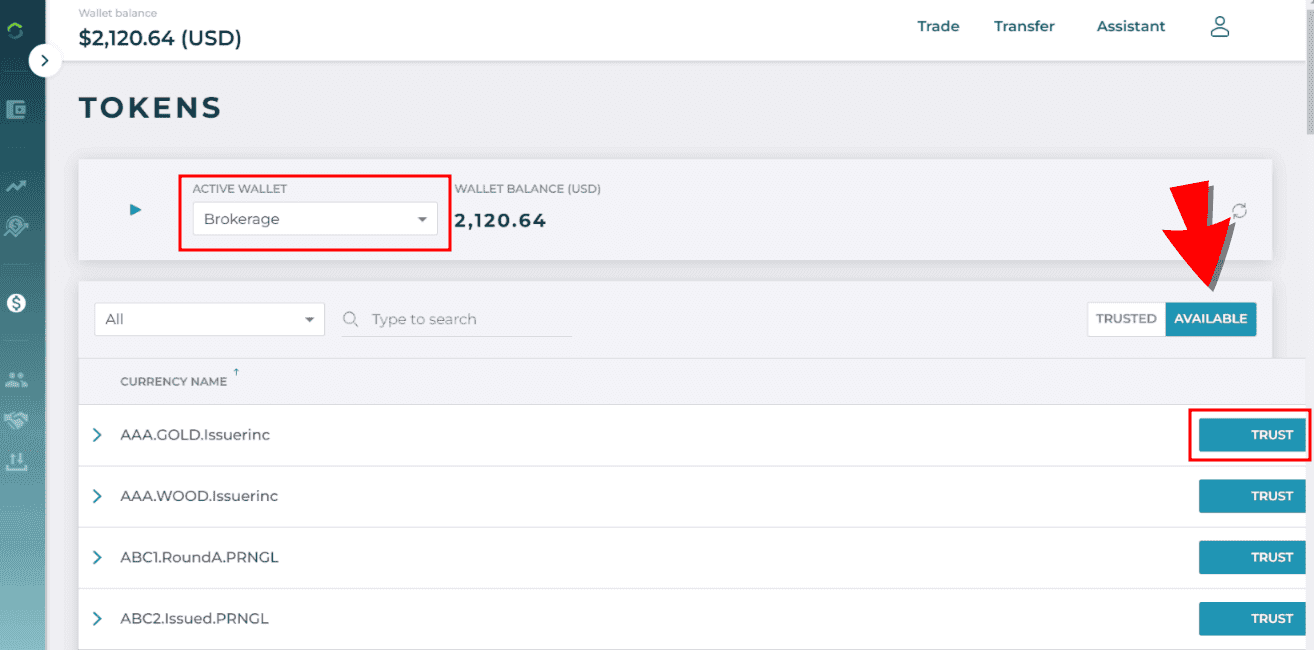The width and height of the screenshot is (1314, 650).
Task: Click the search magnifier icon
Action: pos(351,319)
